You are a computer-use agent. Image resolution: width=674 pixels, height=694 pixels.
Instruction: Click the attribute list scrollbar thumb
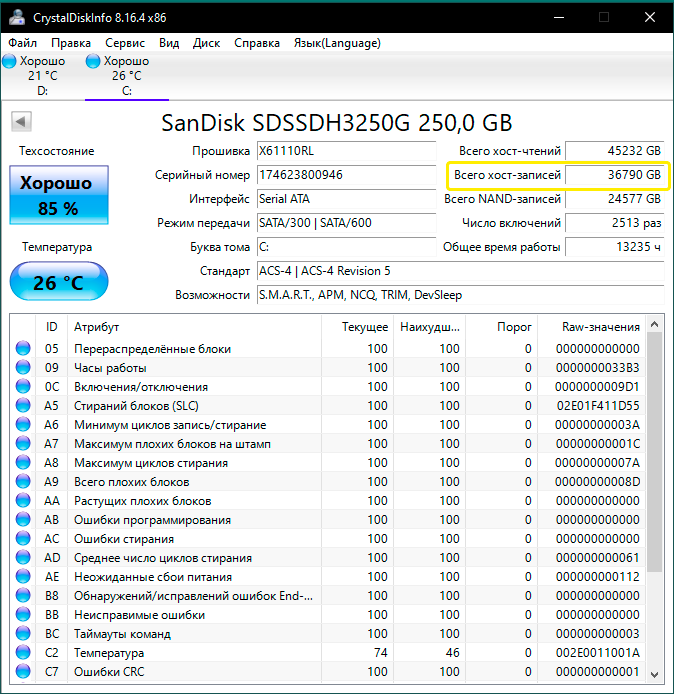[x=655, y=452]
